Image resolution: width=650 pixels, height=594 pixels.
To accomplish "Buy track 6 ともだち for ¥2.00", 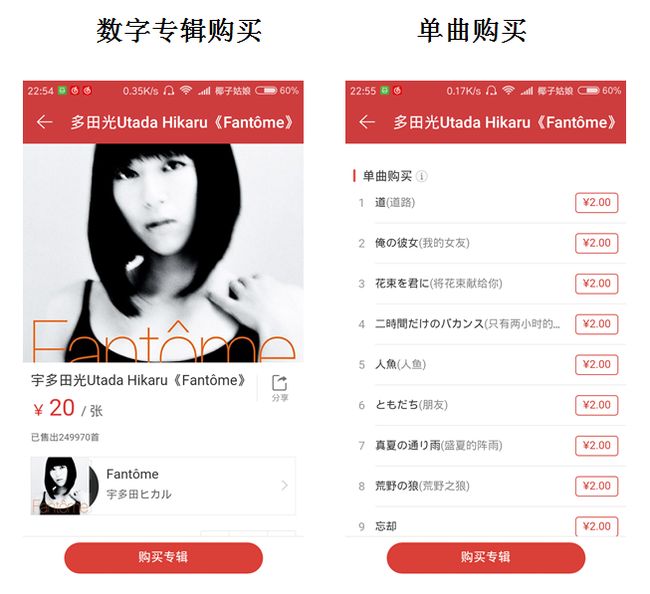I will pyautogui.click(x=597, y=405).
